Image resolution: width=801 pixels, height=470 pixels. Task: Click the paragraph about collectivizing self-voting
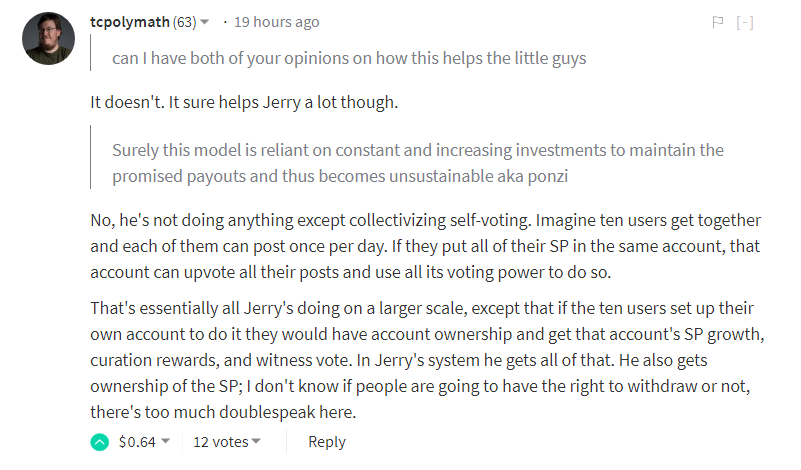point(426,246)
